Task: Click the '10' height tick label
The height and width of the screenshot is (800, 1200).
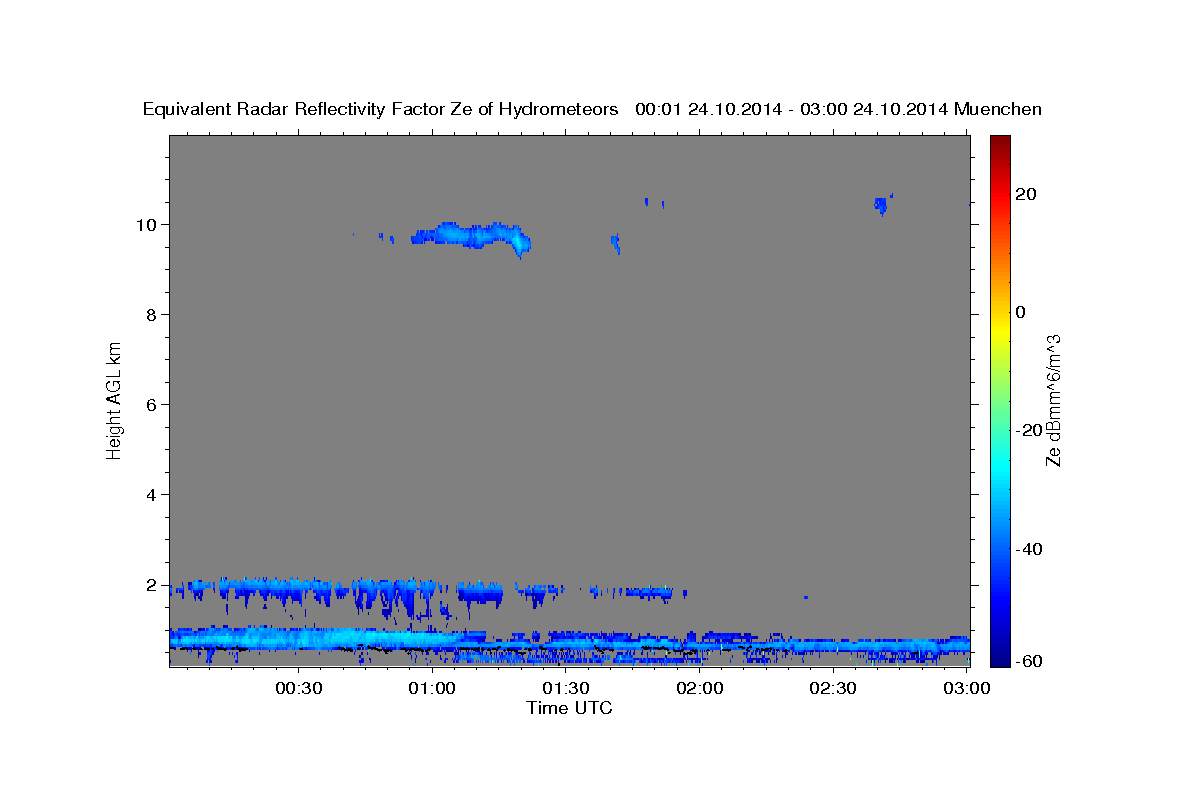Action: tap(148, 224)
